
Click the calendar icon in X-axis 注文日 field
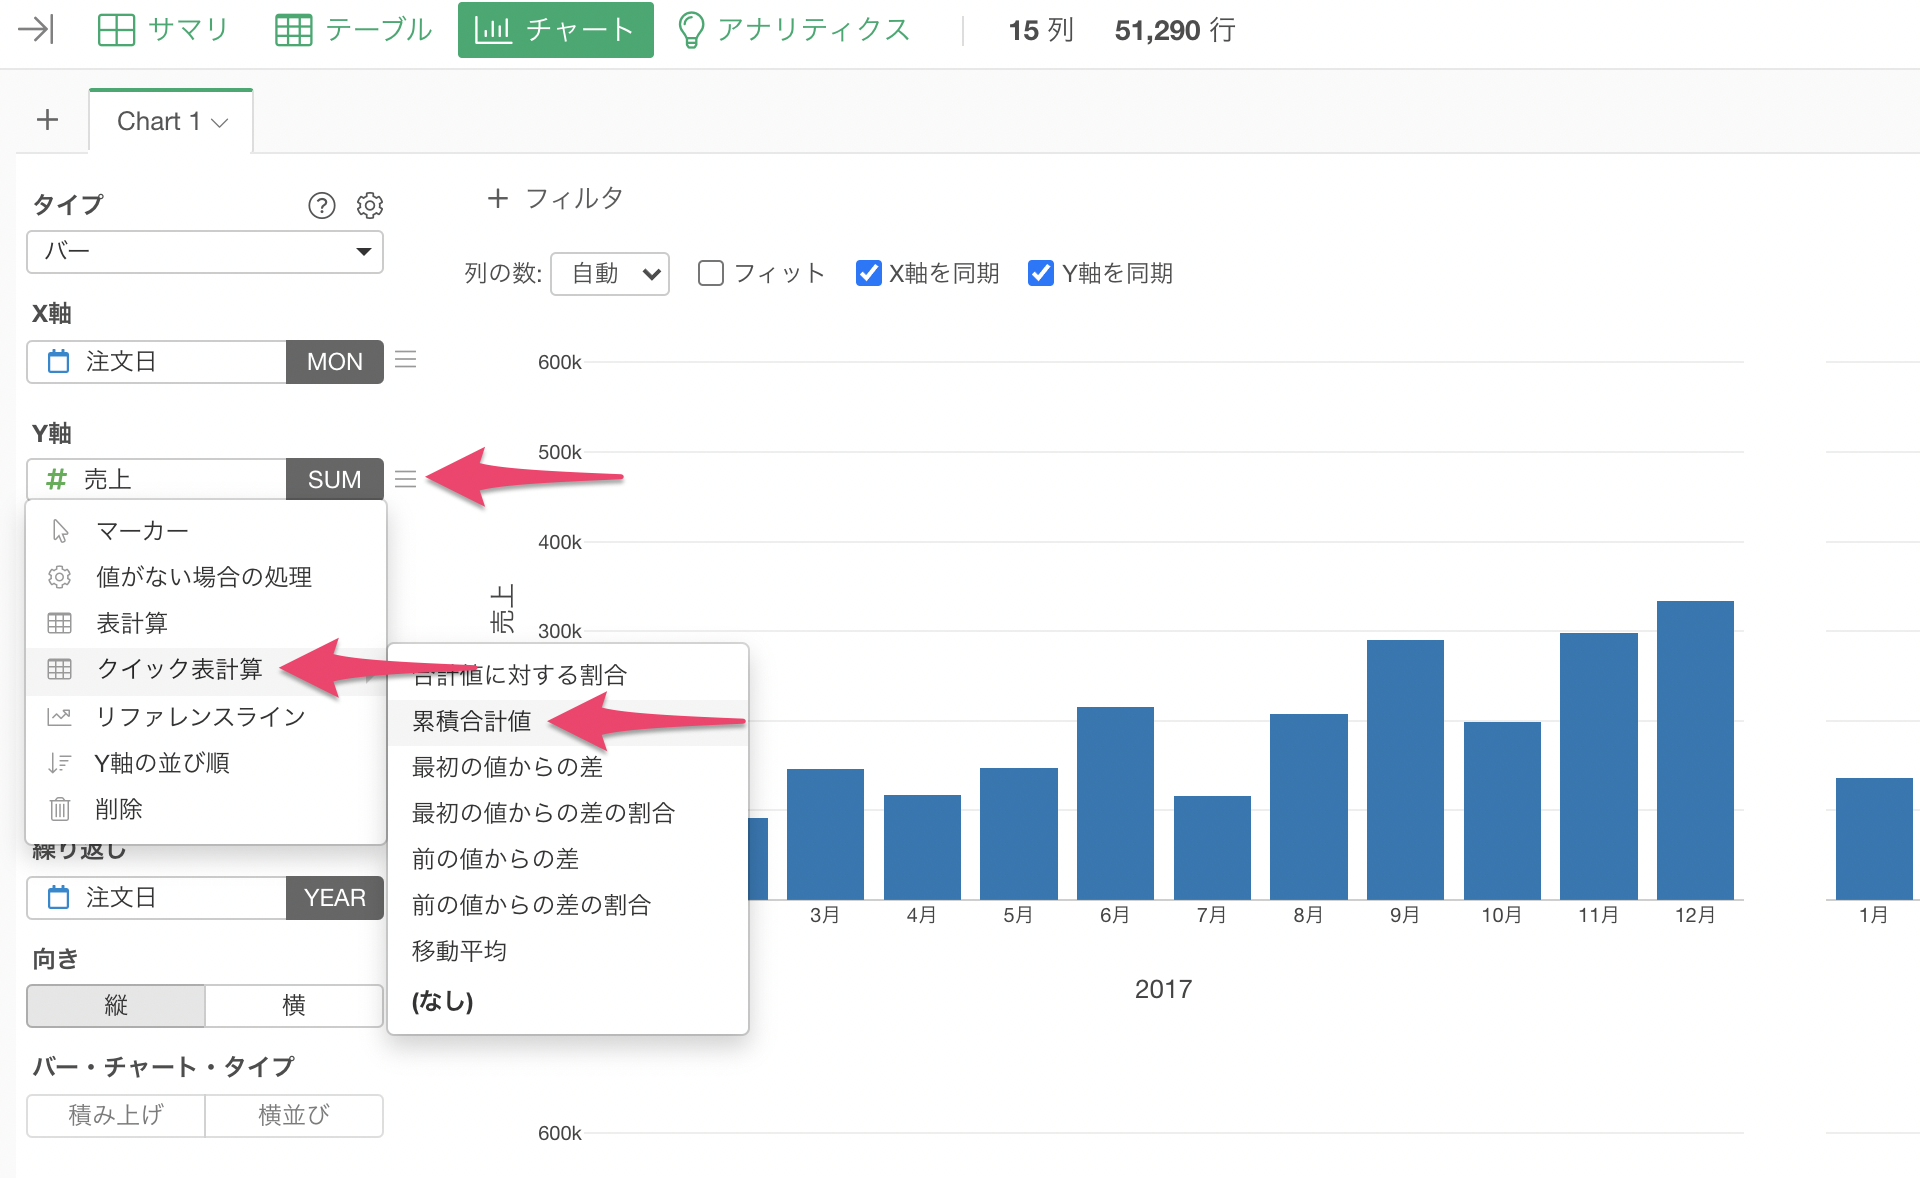59,361
